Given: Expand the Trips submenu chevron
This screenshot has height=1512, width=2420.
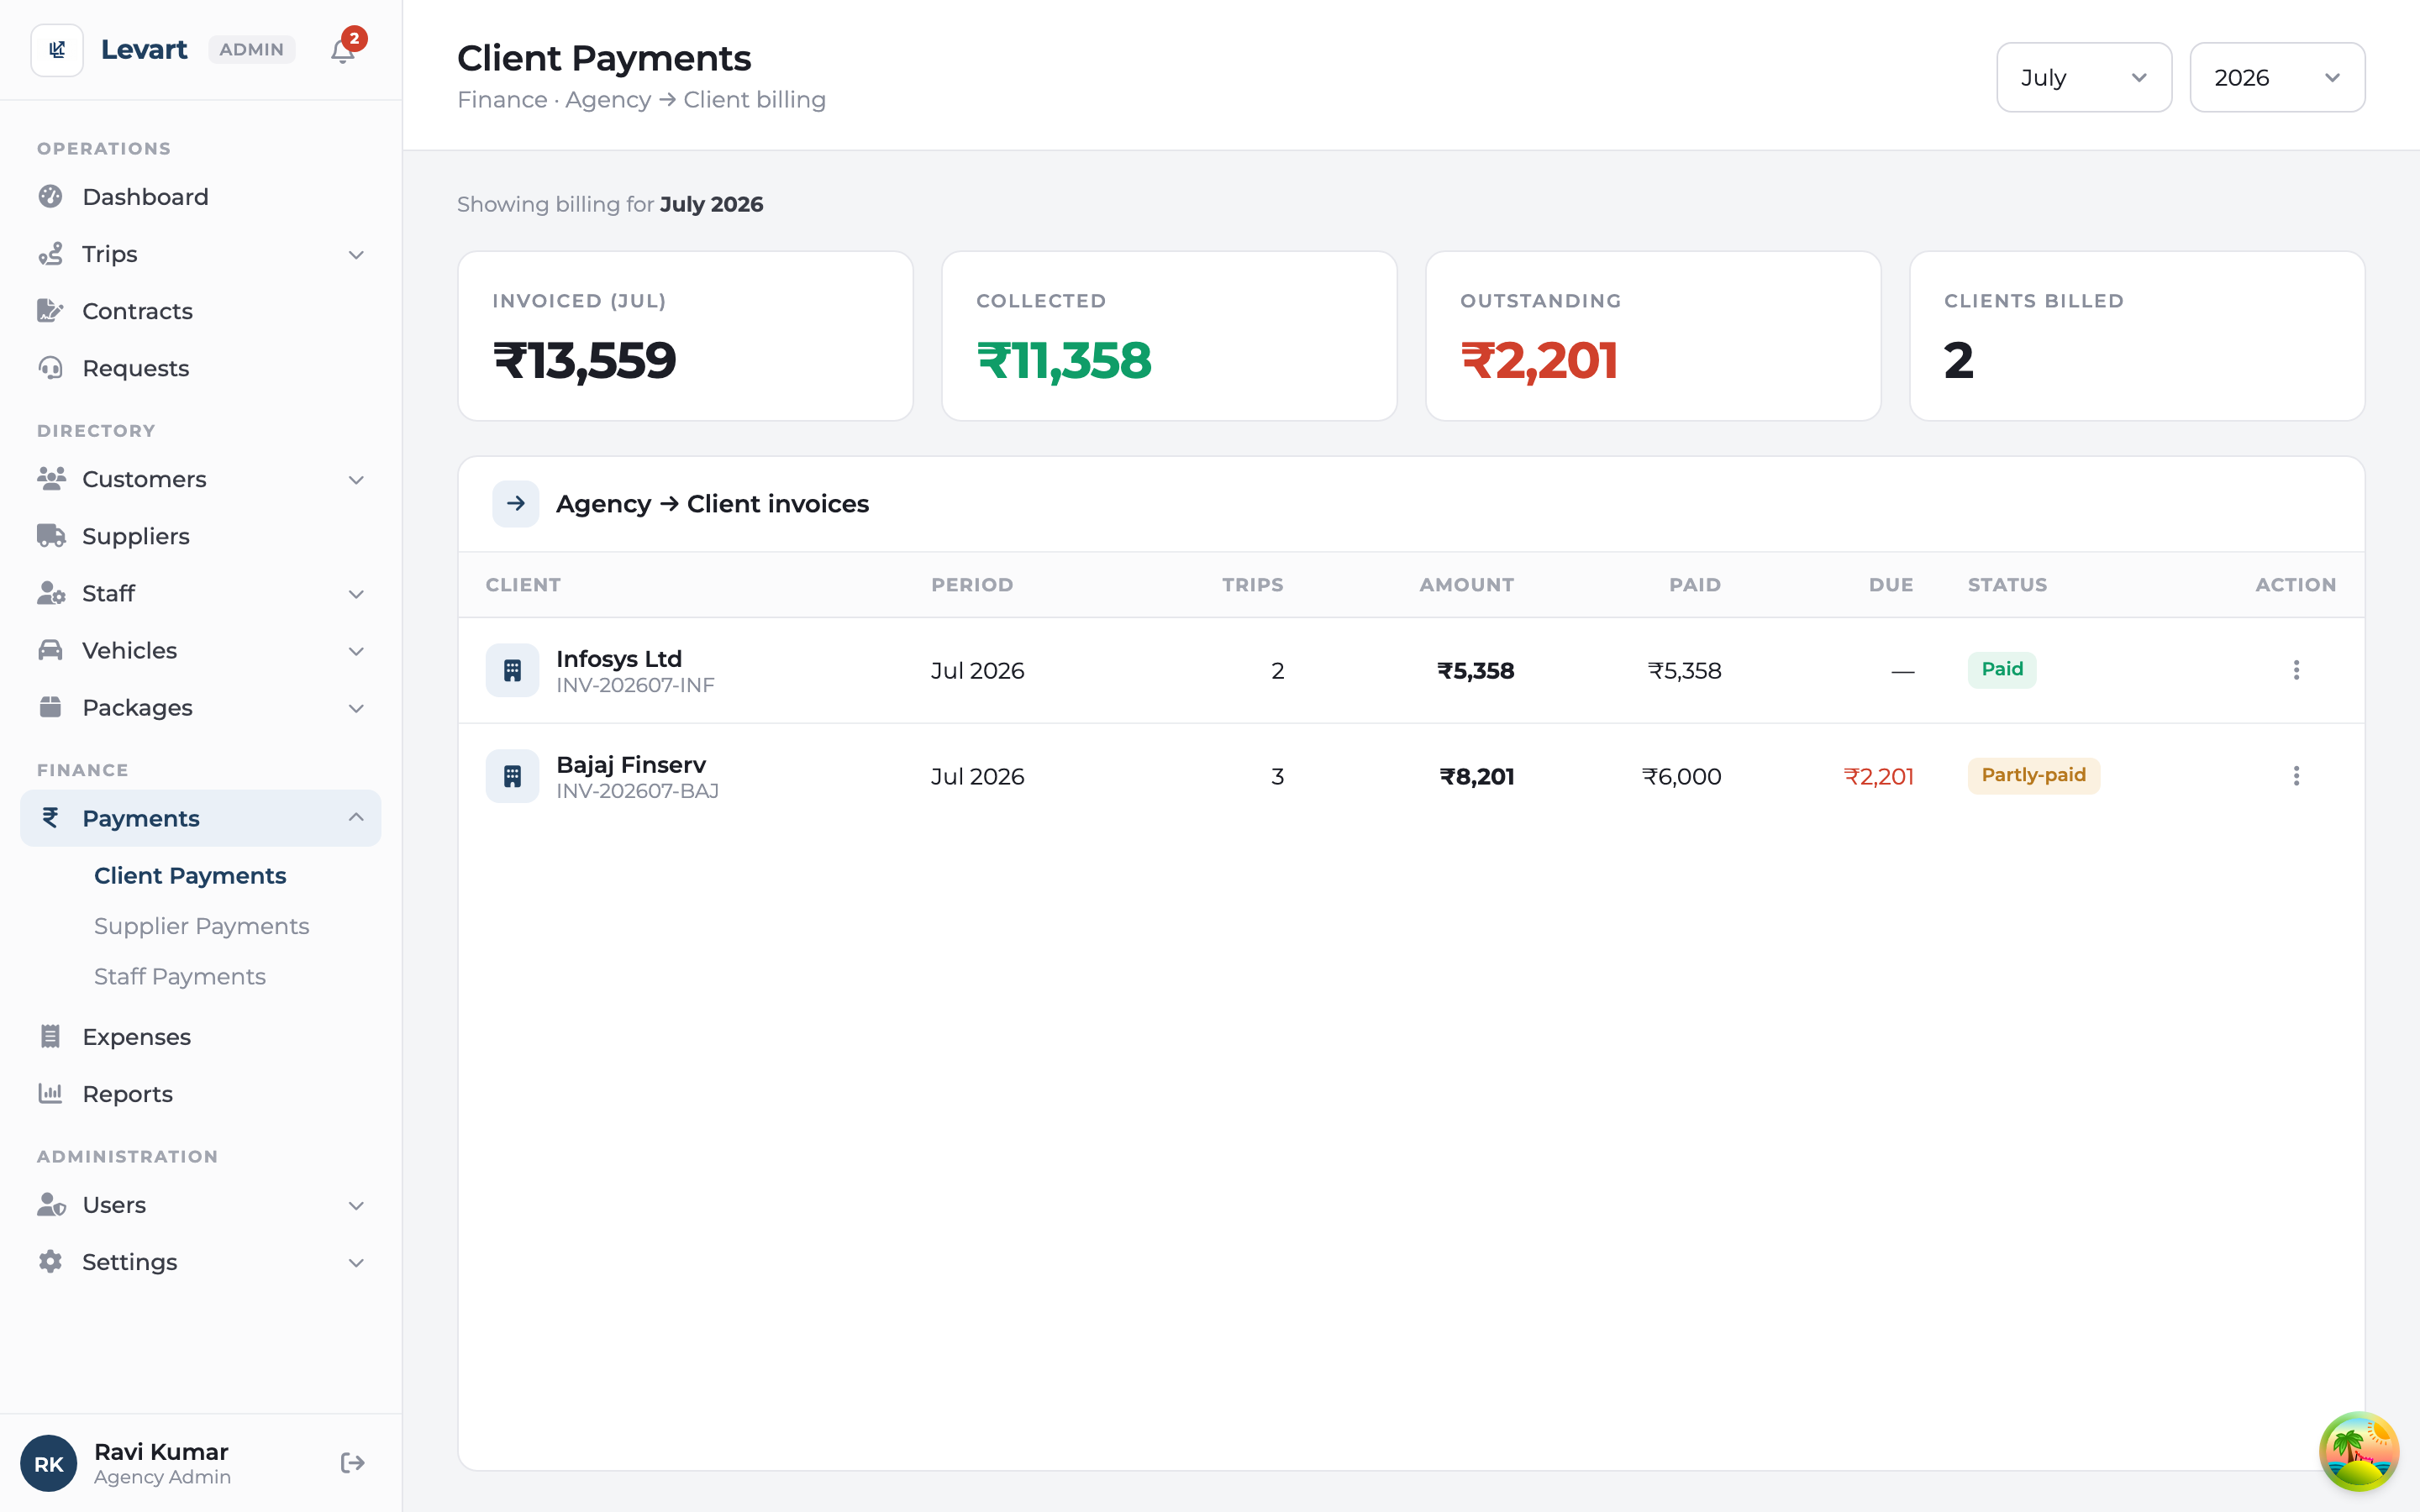Looking at the screenshot, I should [356, 255].
